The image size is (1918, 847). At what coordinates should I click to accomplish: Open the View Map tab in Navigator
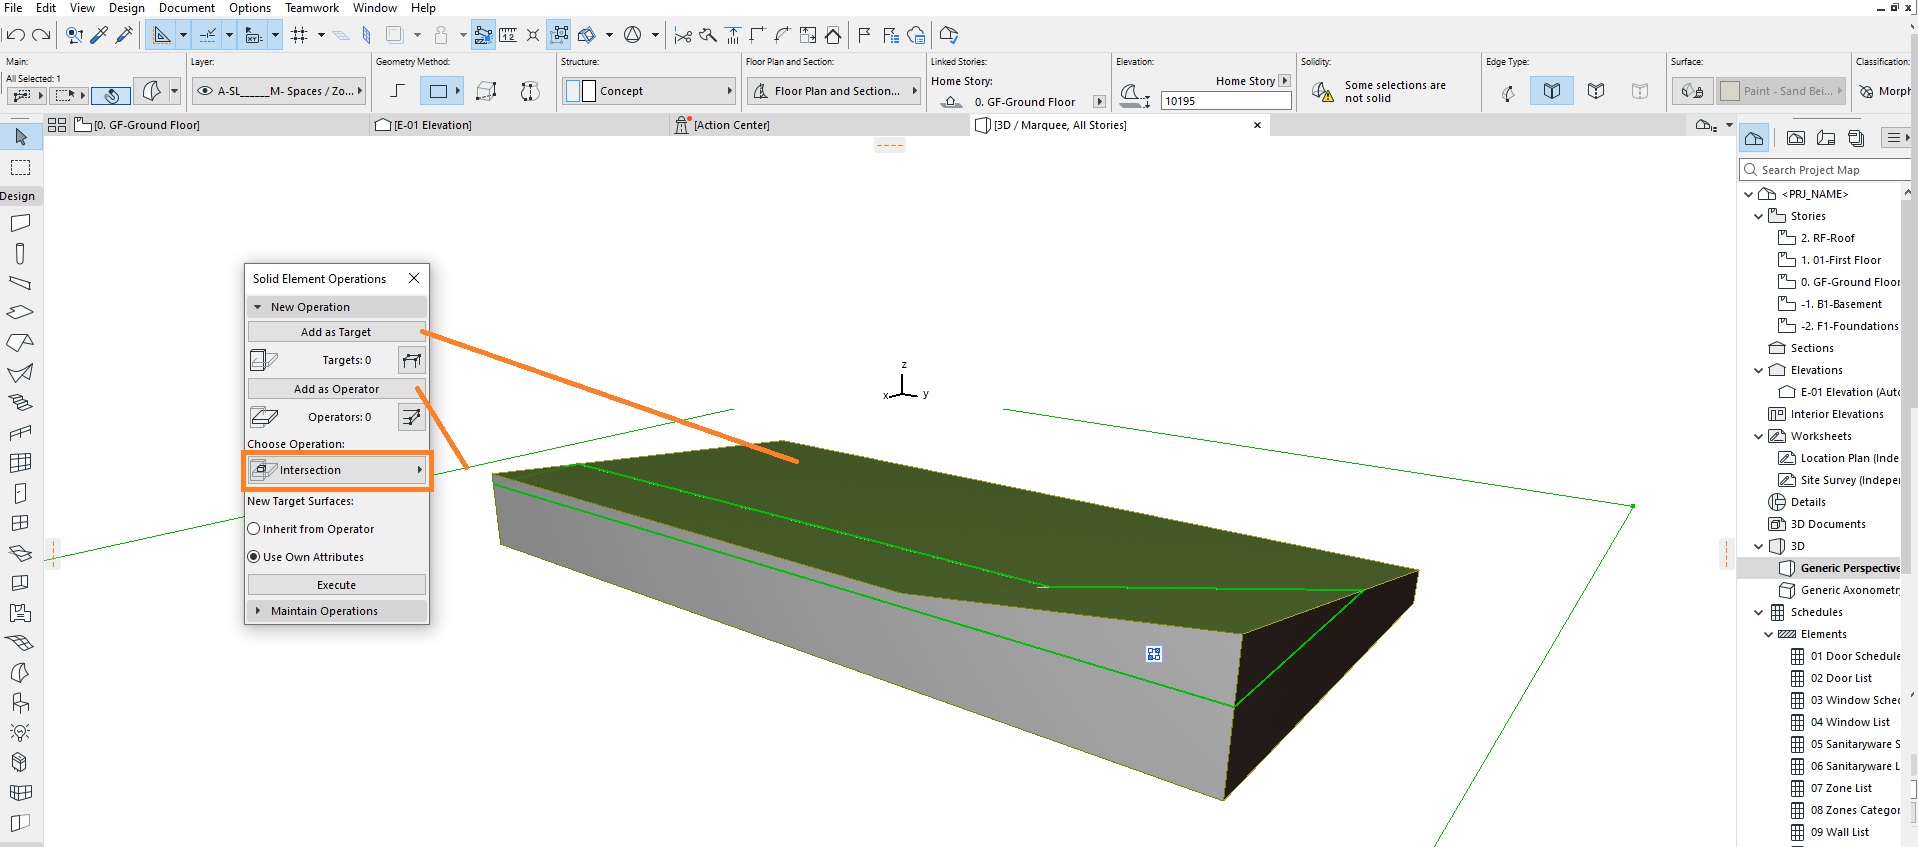(1796, 138)
